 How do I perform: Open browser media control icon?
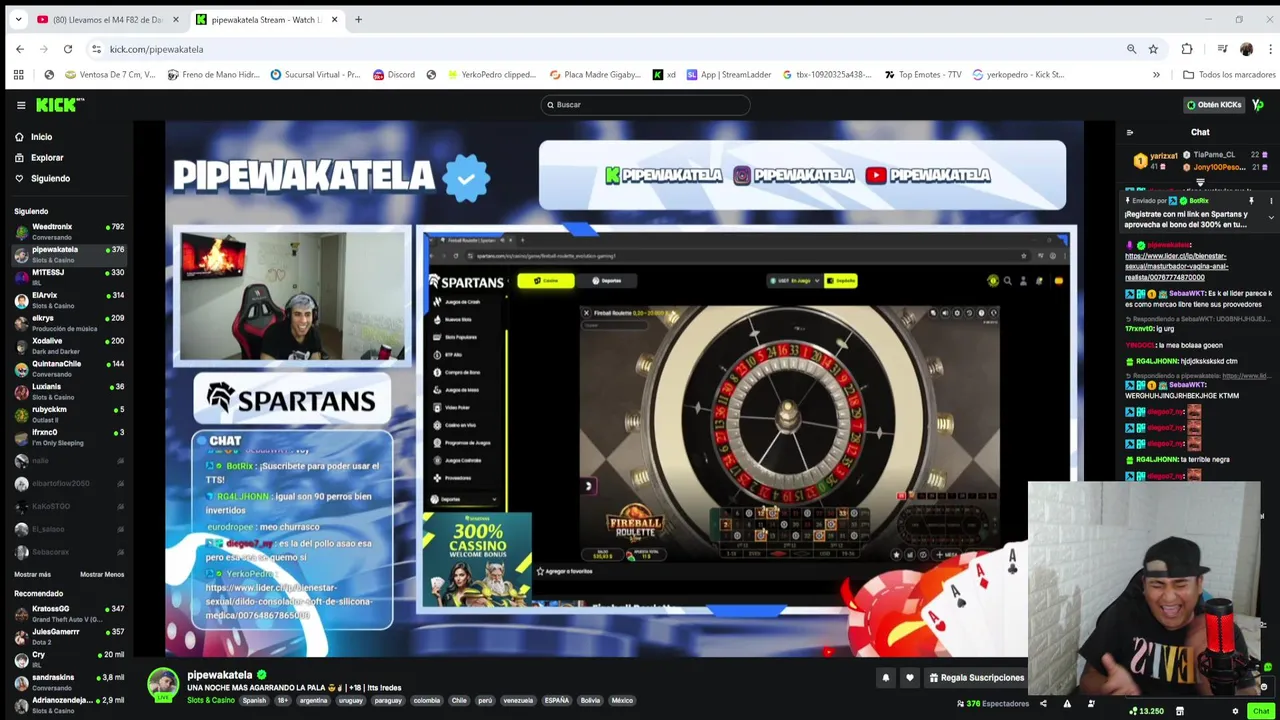click(1222, 49)
